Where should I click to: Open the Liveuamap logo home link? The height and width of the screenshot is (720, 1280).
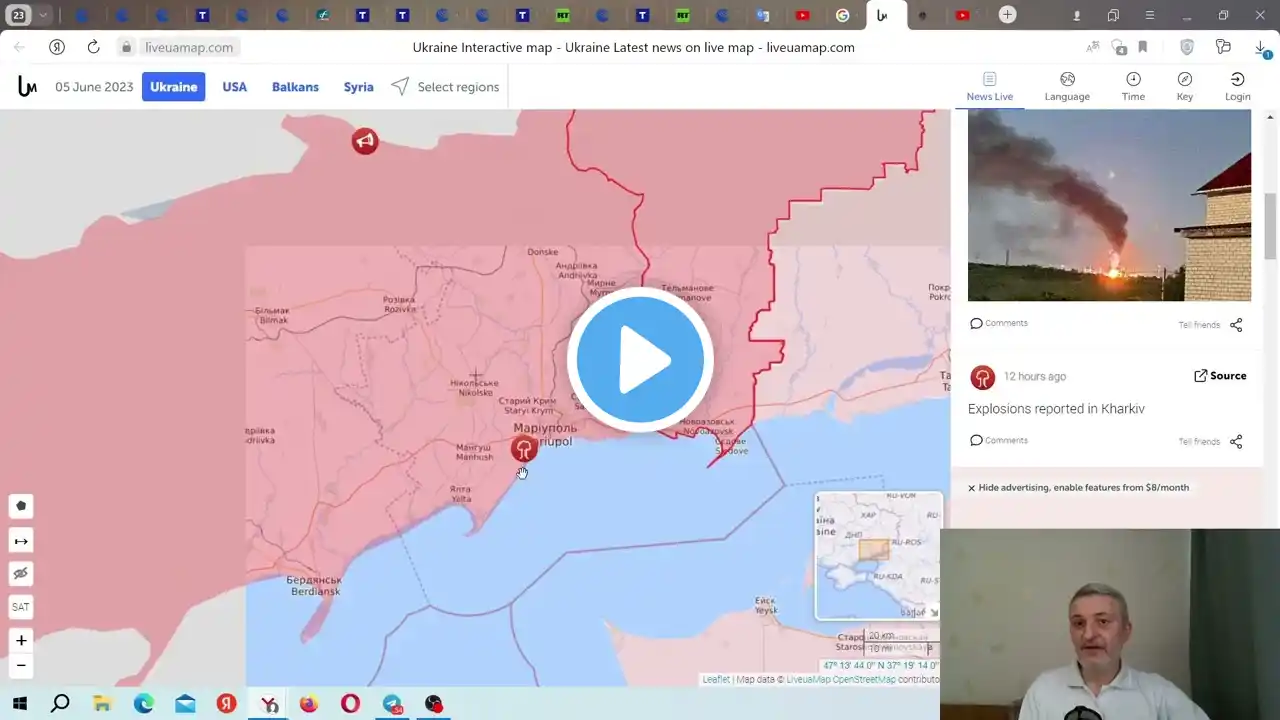point(27,87)
